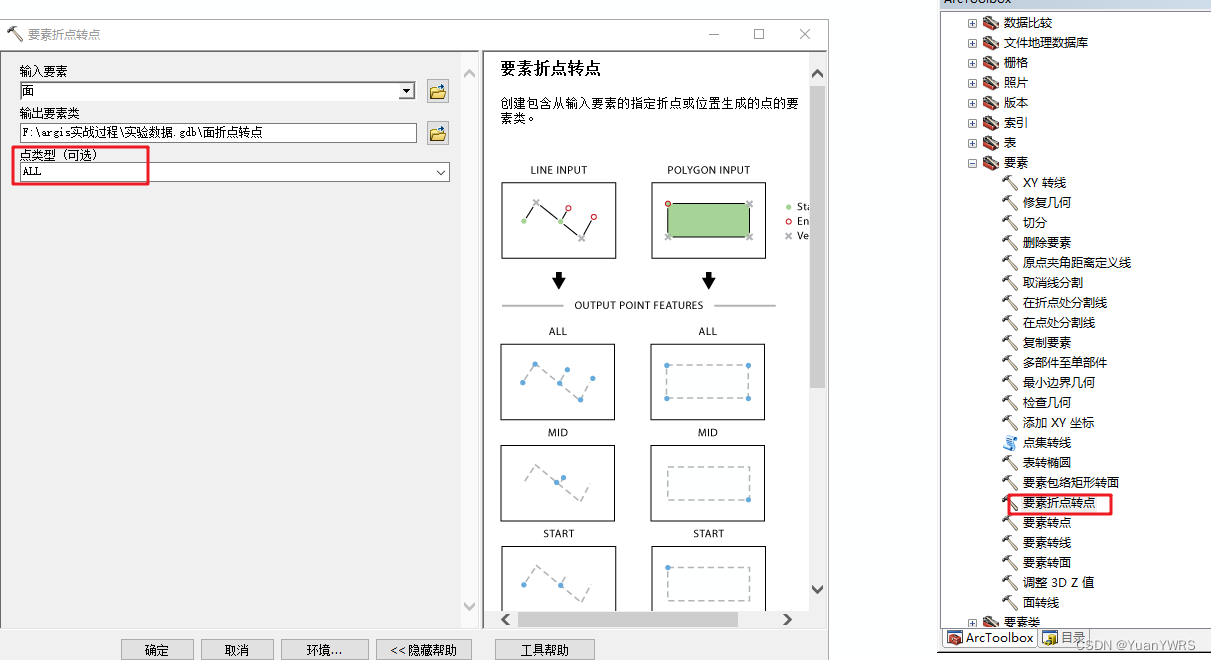Click the browse folder icon next to 输入要素

click(437, 91)
